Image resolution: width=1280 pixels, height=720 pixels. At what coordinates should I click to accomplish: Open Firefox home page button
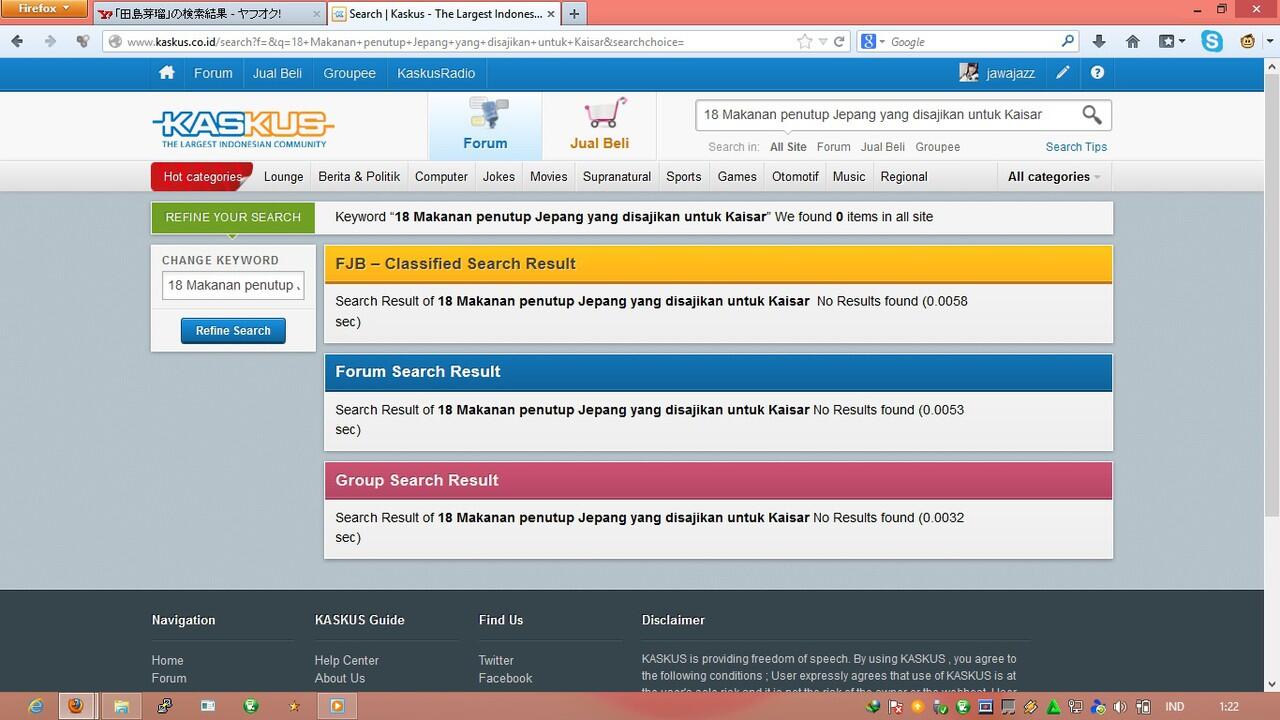point(1133,41)
